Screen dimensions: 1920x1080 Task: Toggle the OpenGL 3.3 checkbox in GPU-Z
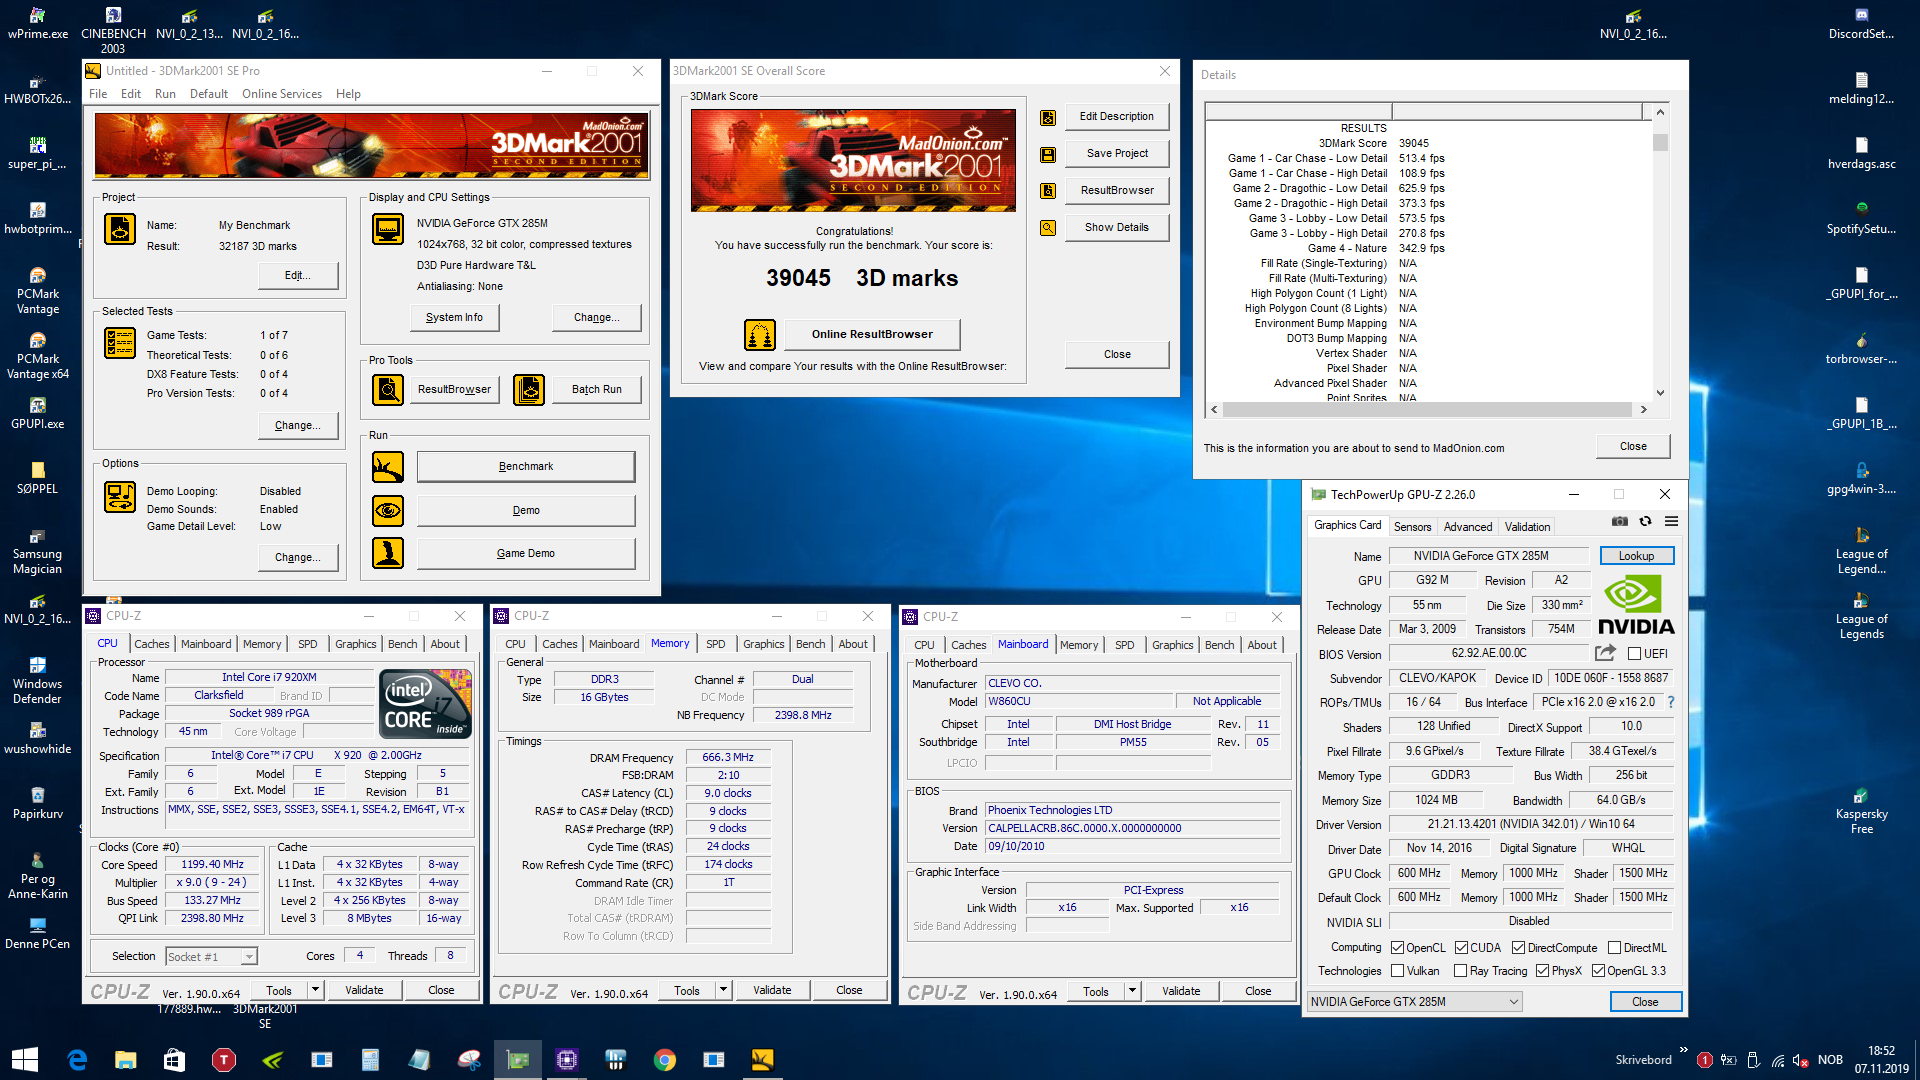pos(1599,971)
